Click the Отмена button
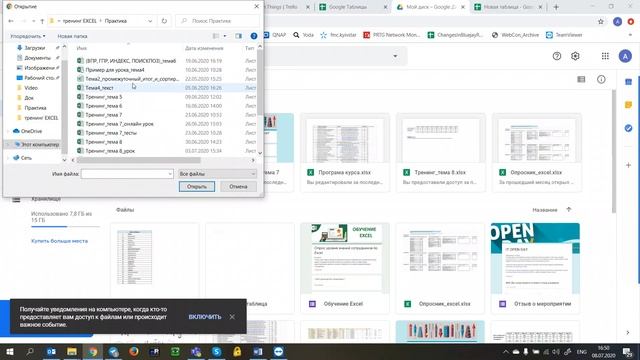Screen dimensions: 640x360 click(238, 187)
